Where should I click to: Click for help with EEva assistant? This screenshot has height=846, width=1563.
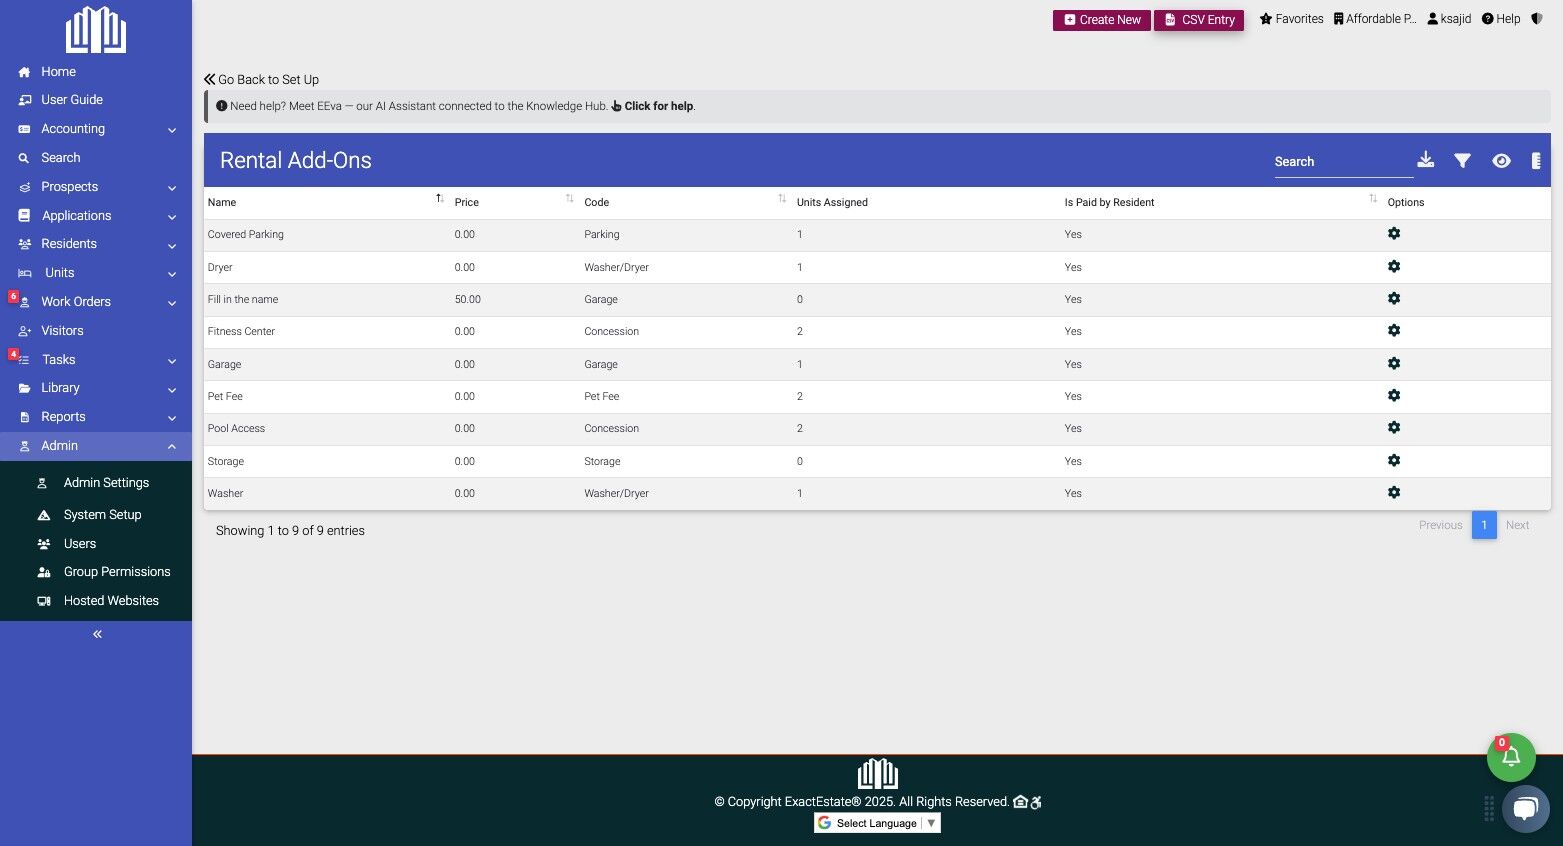652,106
